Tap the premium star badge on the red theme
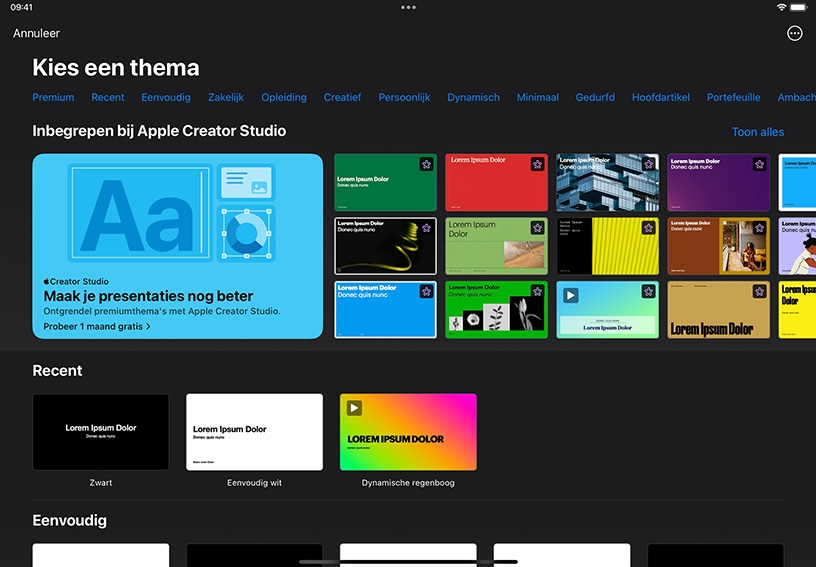Screen dimensions: 816x567 click(537, 165)
